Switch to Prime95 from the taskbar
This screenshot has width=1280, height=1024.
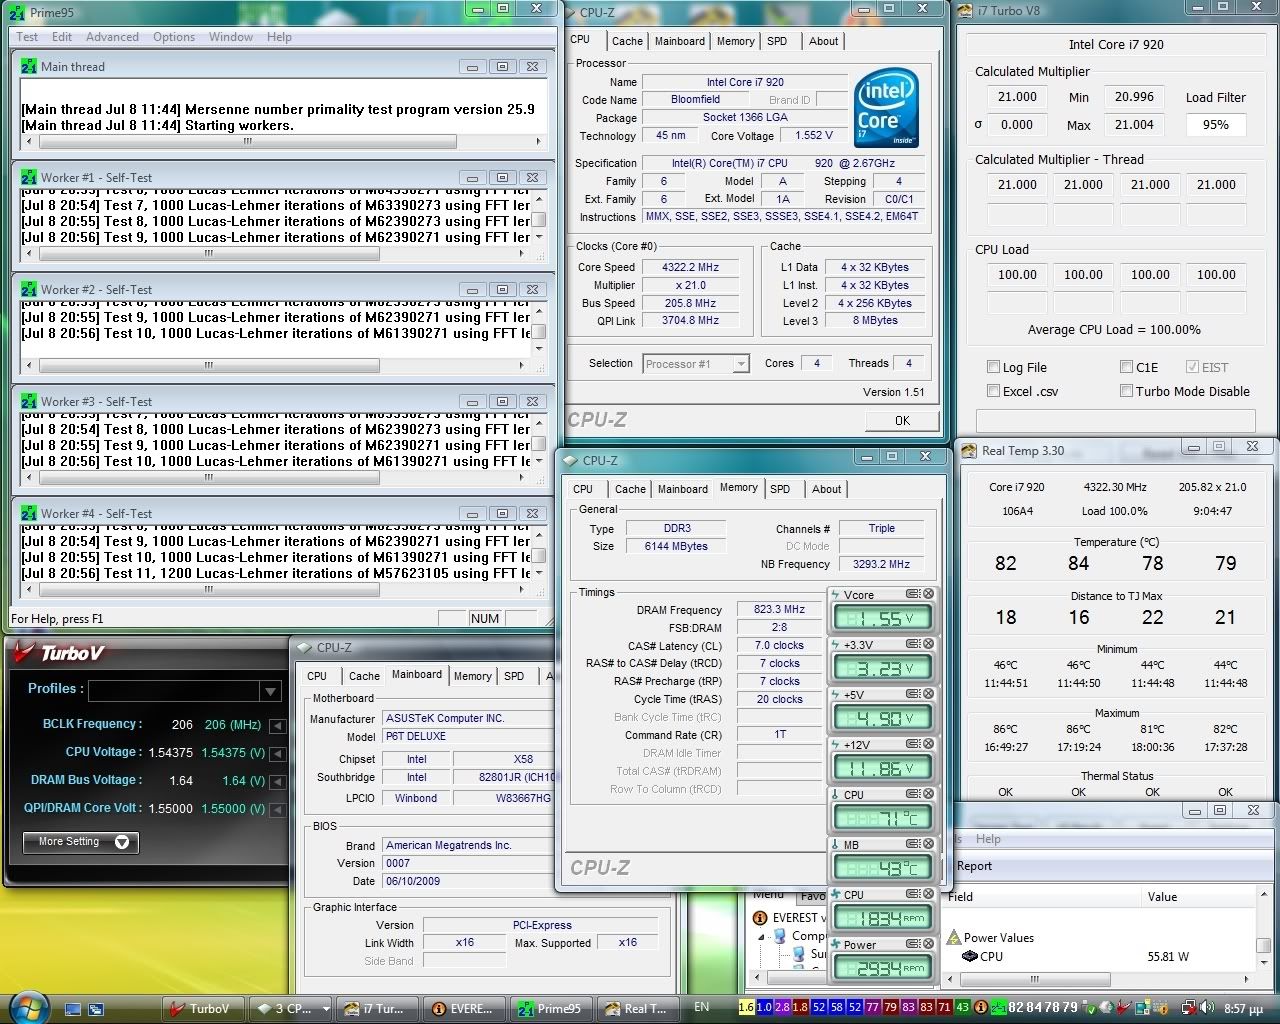click(550, 1008)
